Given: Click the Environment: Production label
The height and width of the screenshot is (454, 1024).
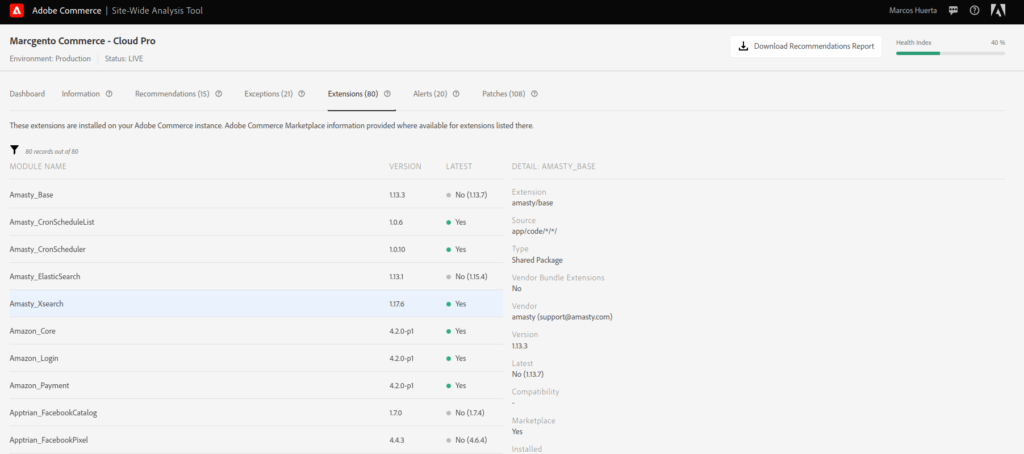Looking at the screenshot, I should pos(50,58).
